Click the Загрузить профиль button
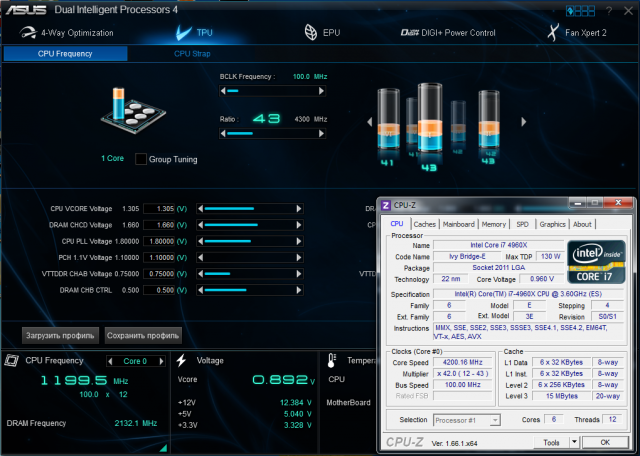This screenshot has height=456, width=640. click(x=60, y=336)
